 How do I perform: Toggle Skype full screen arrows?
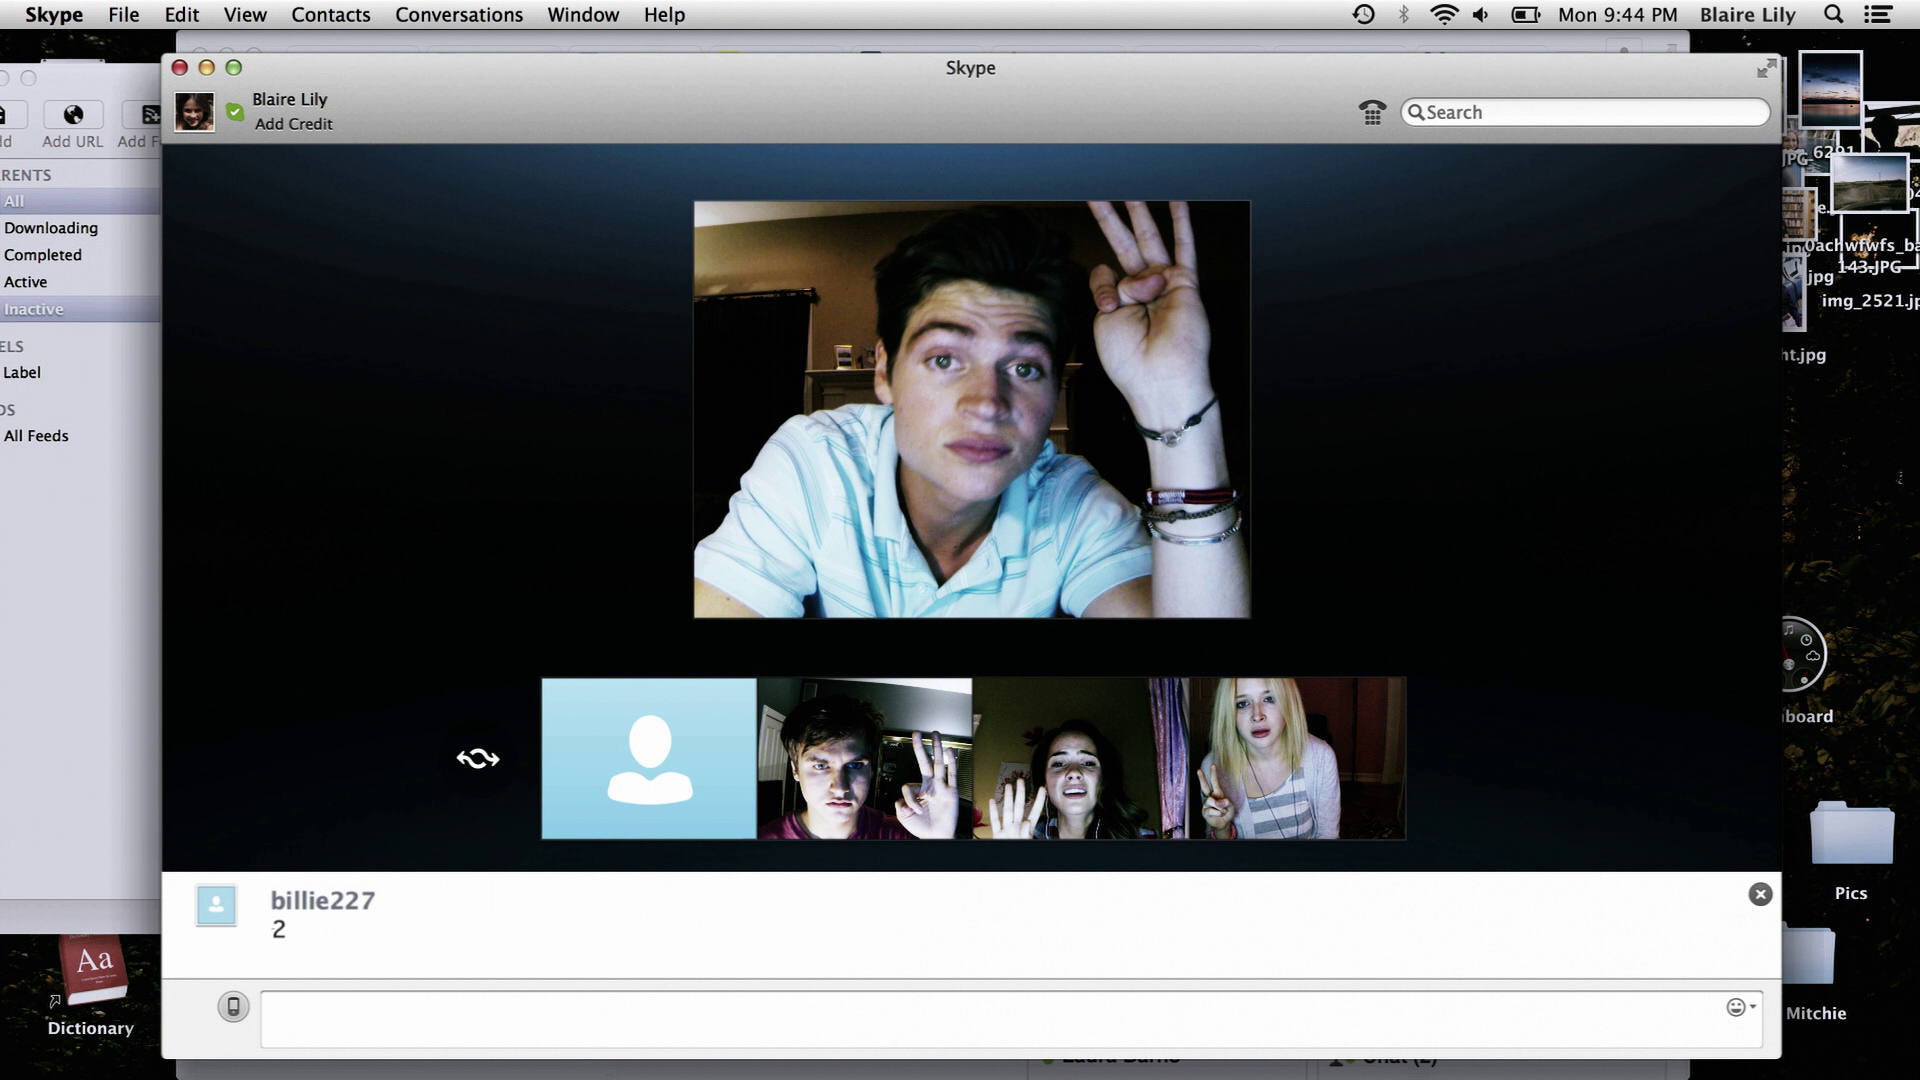(x=1767, y=68)
